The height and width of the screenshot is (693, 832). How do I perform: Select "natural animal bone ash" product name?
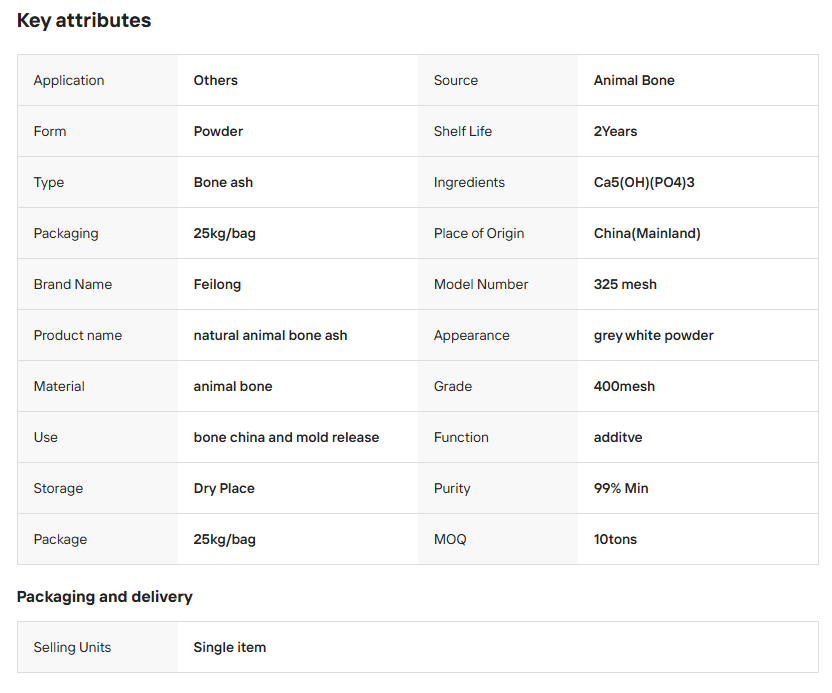270,335
